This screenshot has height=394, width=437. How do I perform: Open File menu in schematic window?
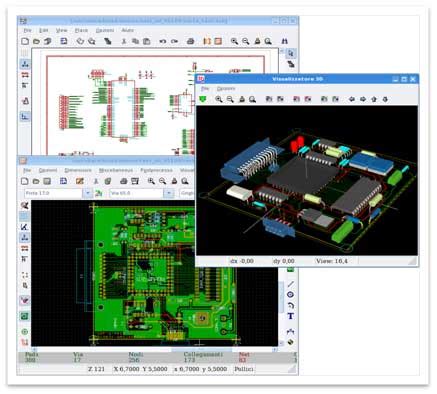(x=27, y=30)
